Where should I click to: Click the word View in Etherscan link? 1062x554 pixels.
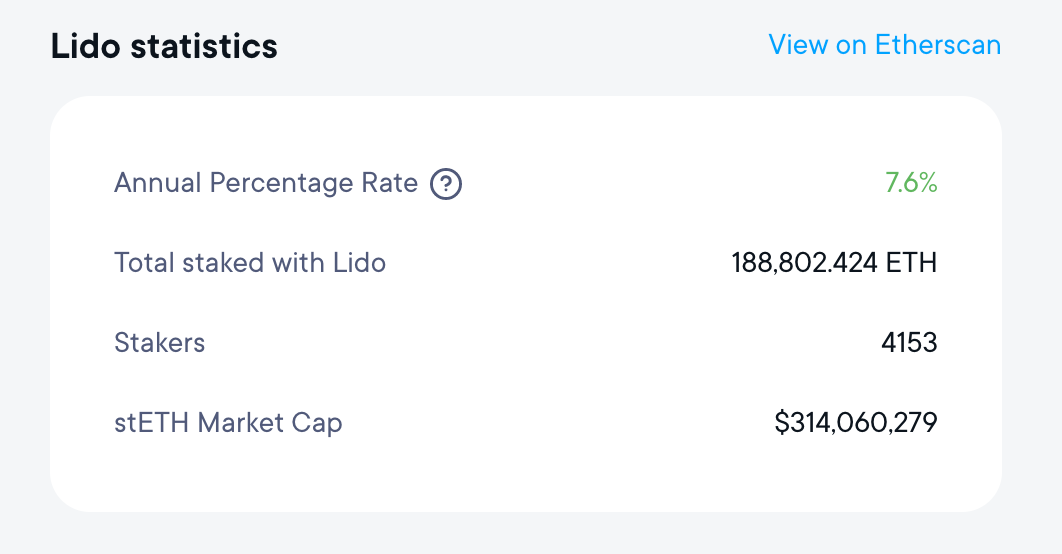pos(798,45)
